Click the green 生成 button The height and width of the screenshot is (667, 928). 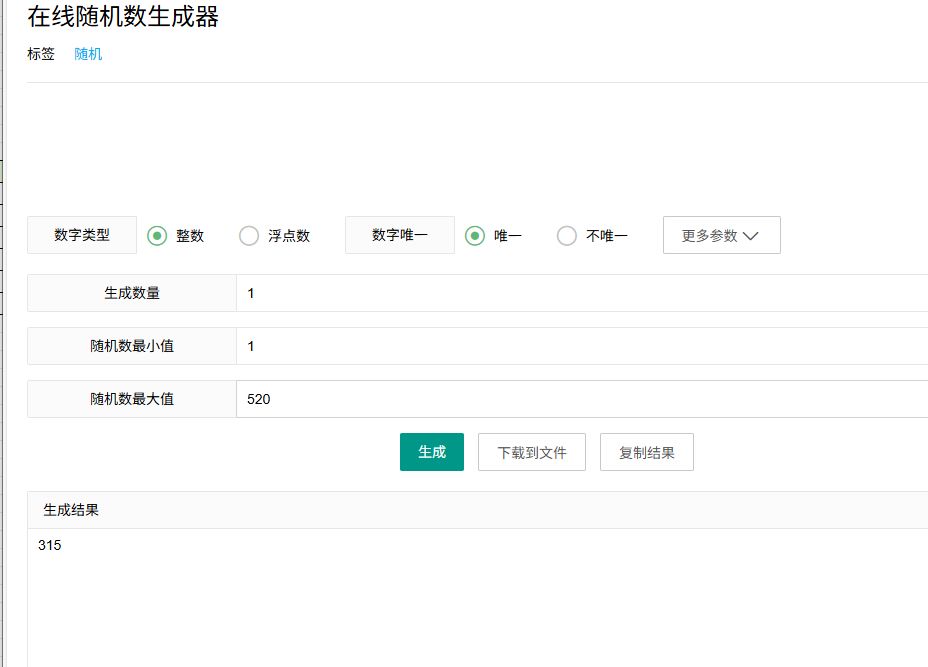[431, 452]
